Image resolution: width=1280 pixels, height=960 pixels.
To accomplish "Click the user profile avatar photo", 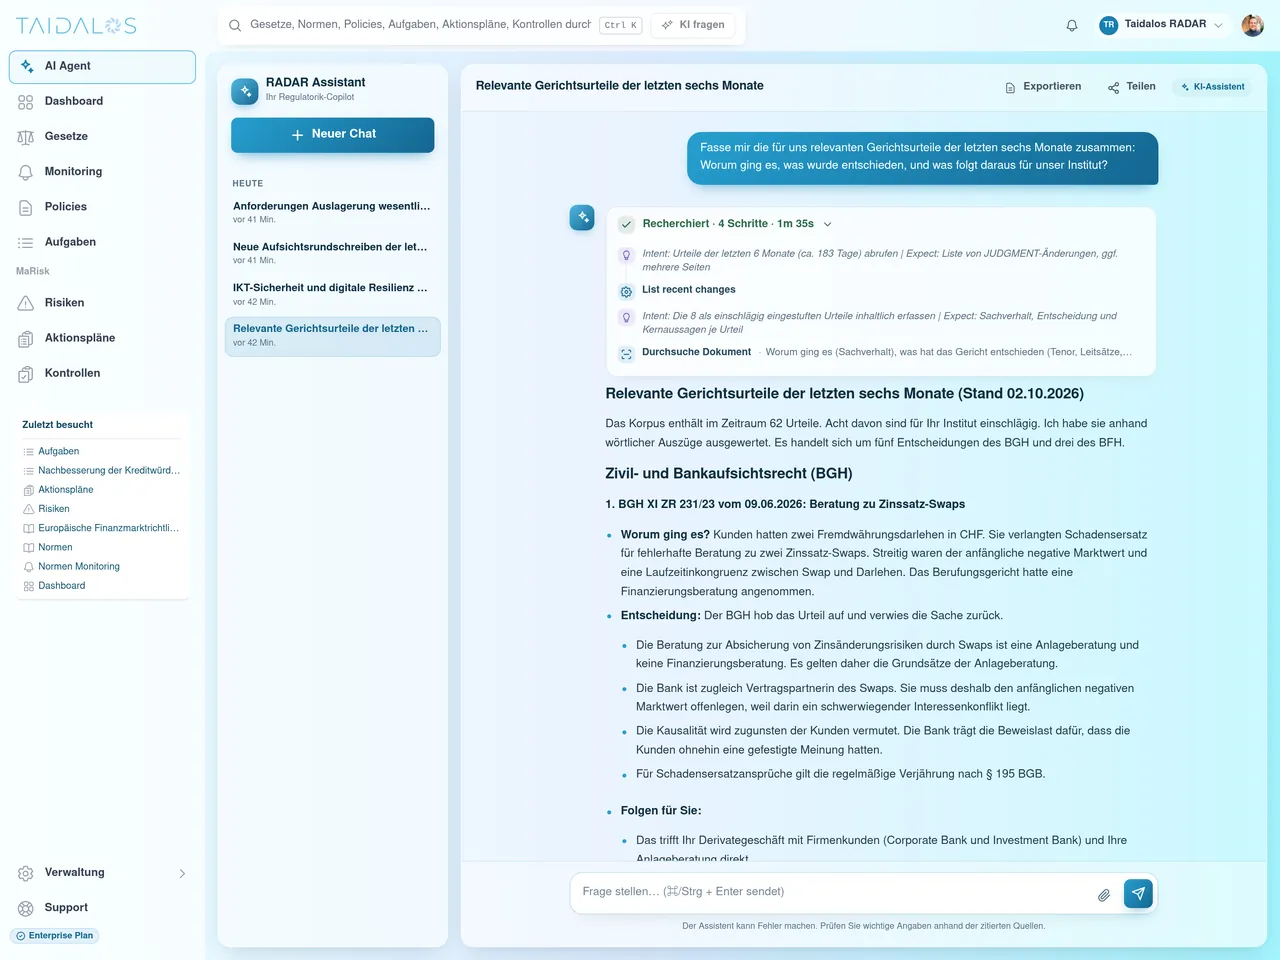I will pyautogui.click(x=1252, y=25).
